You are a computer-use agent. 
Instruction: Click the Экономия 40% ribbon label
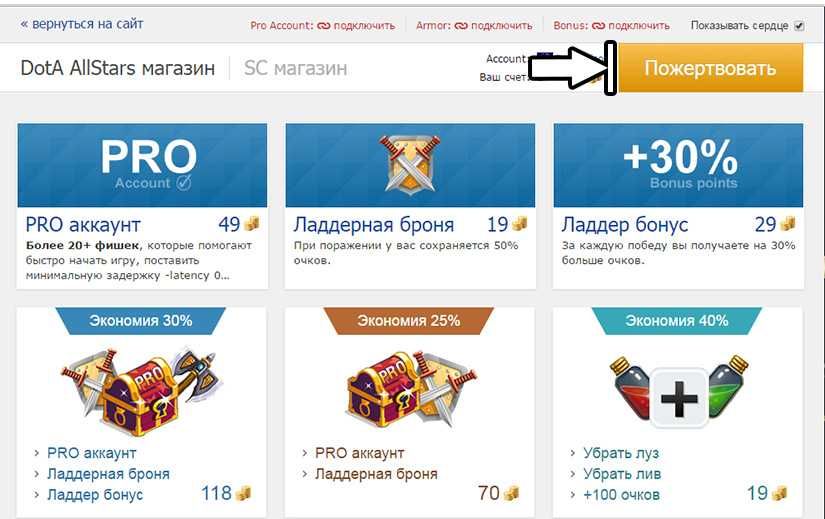[677, 321]
